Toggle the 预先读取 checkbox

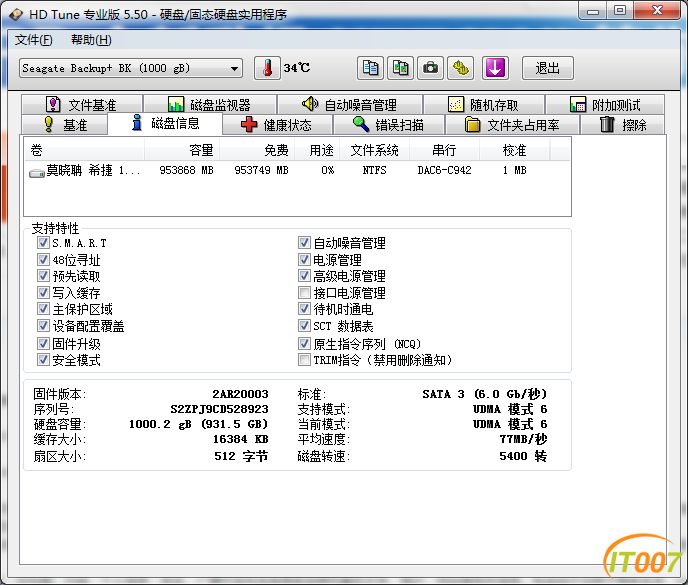[43, 276]
